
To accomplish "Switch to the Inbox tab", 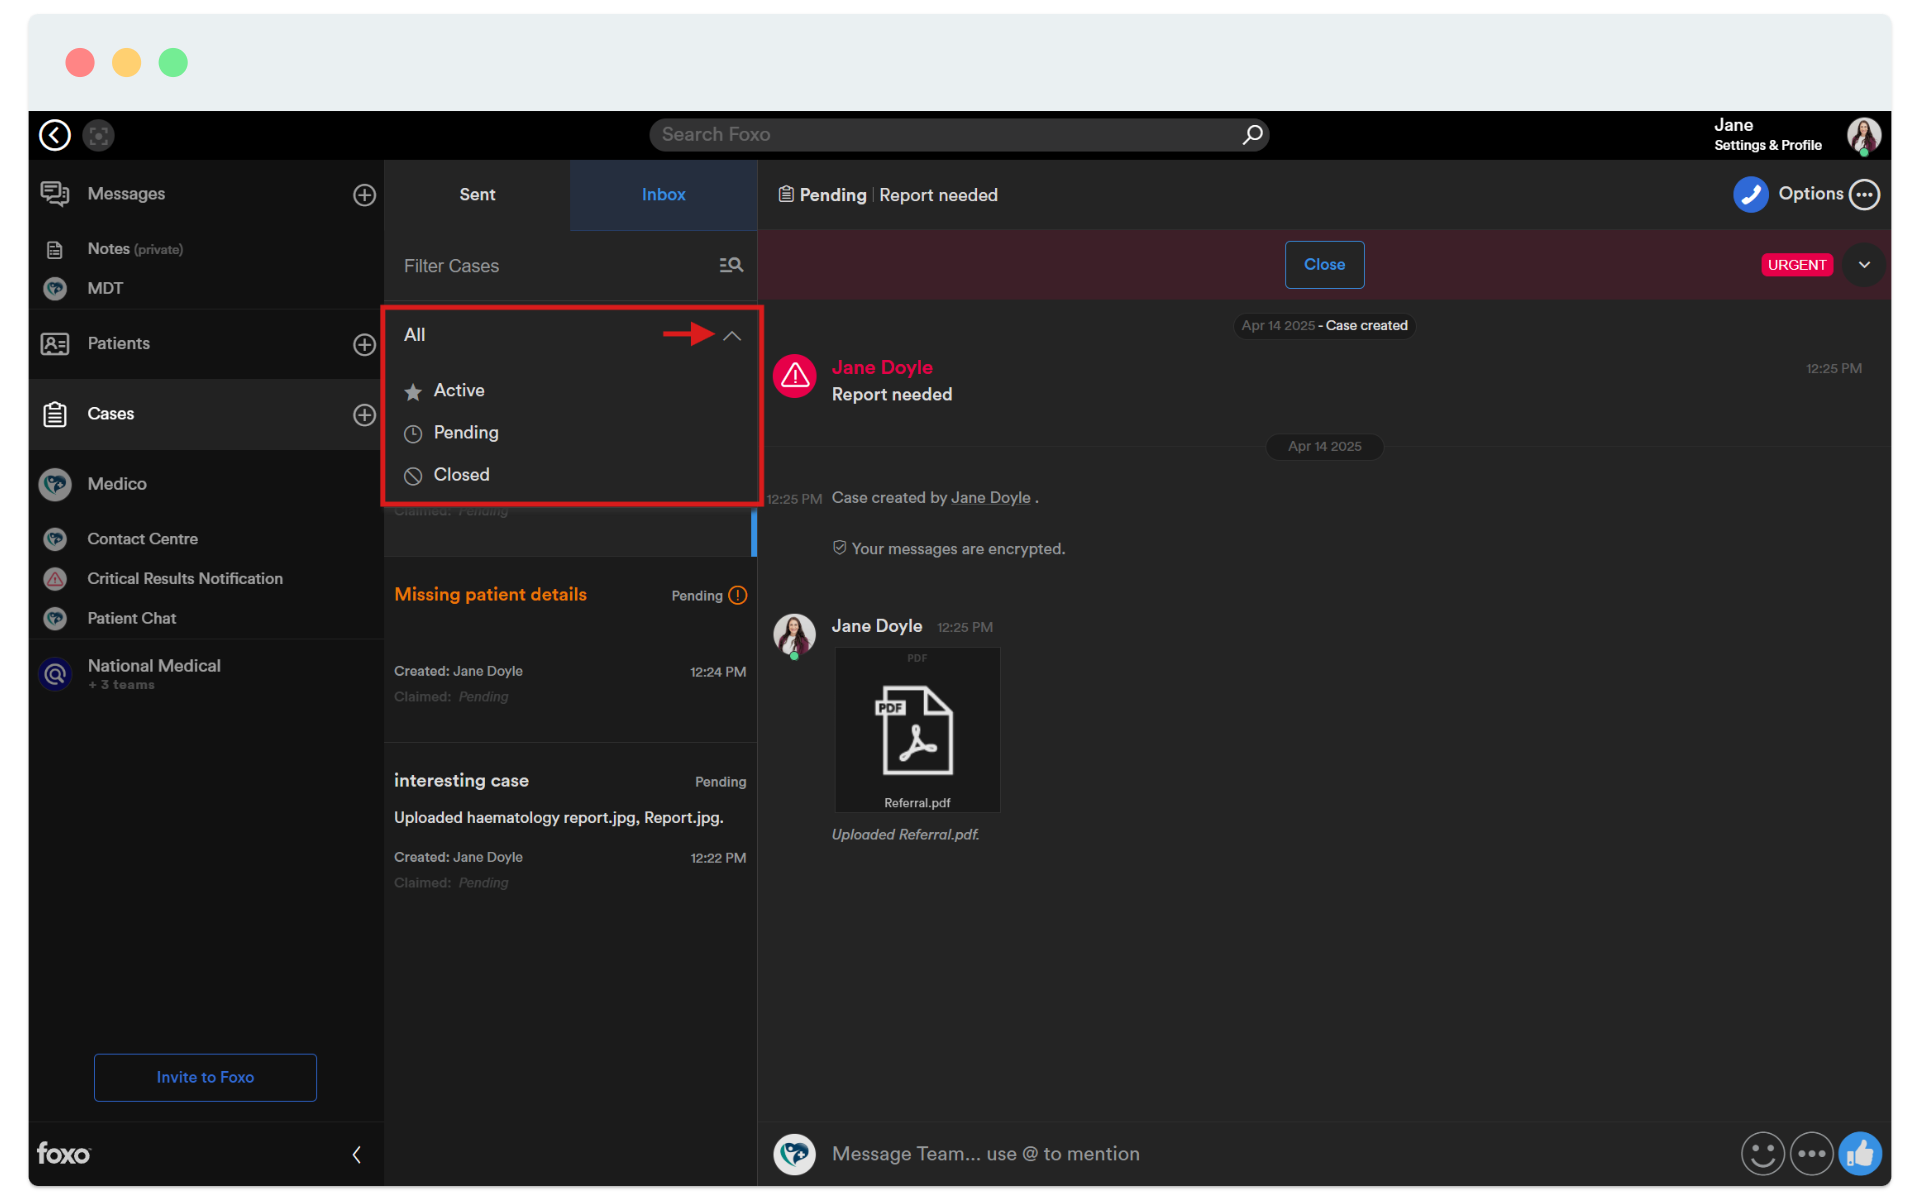I will point(663,195).
